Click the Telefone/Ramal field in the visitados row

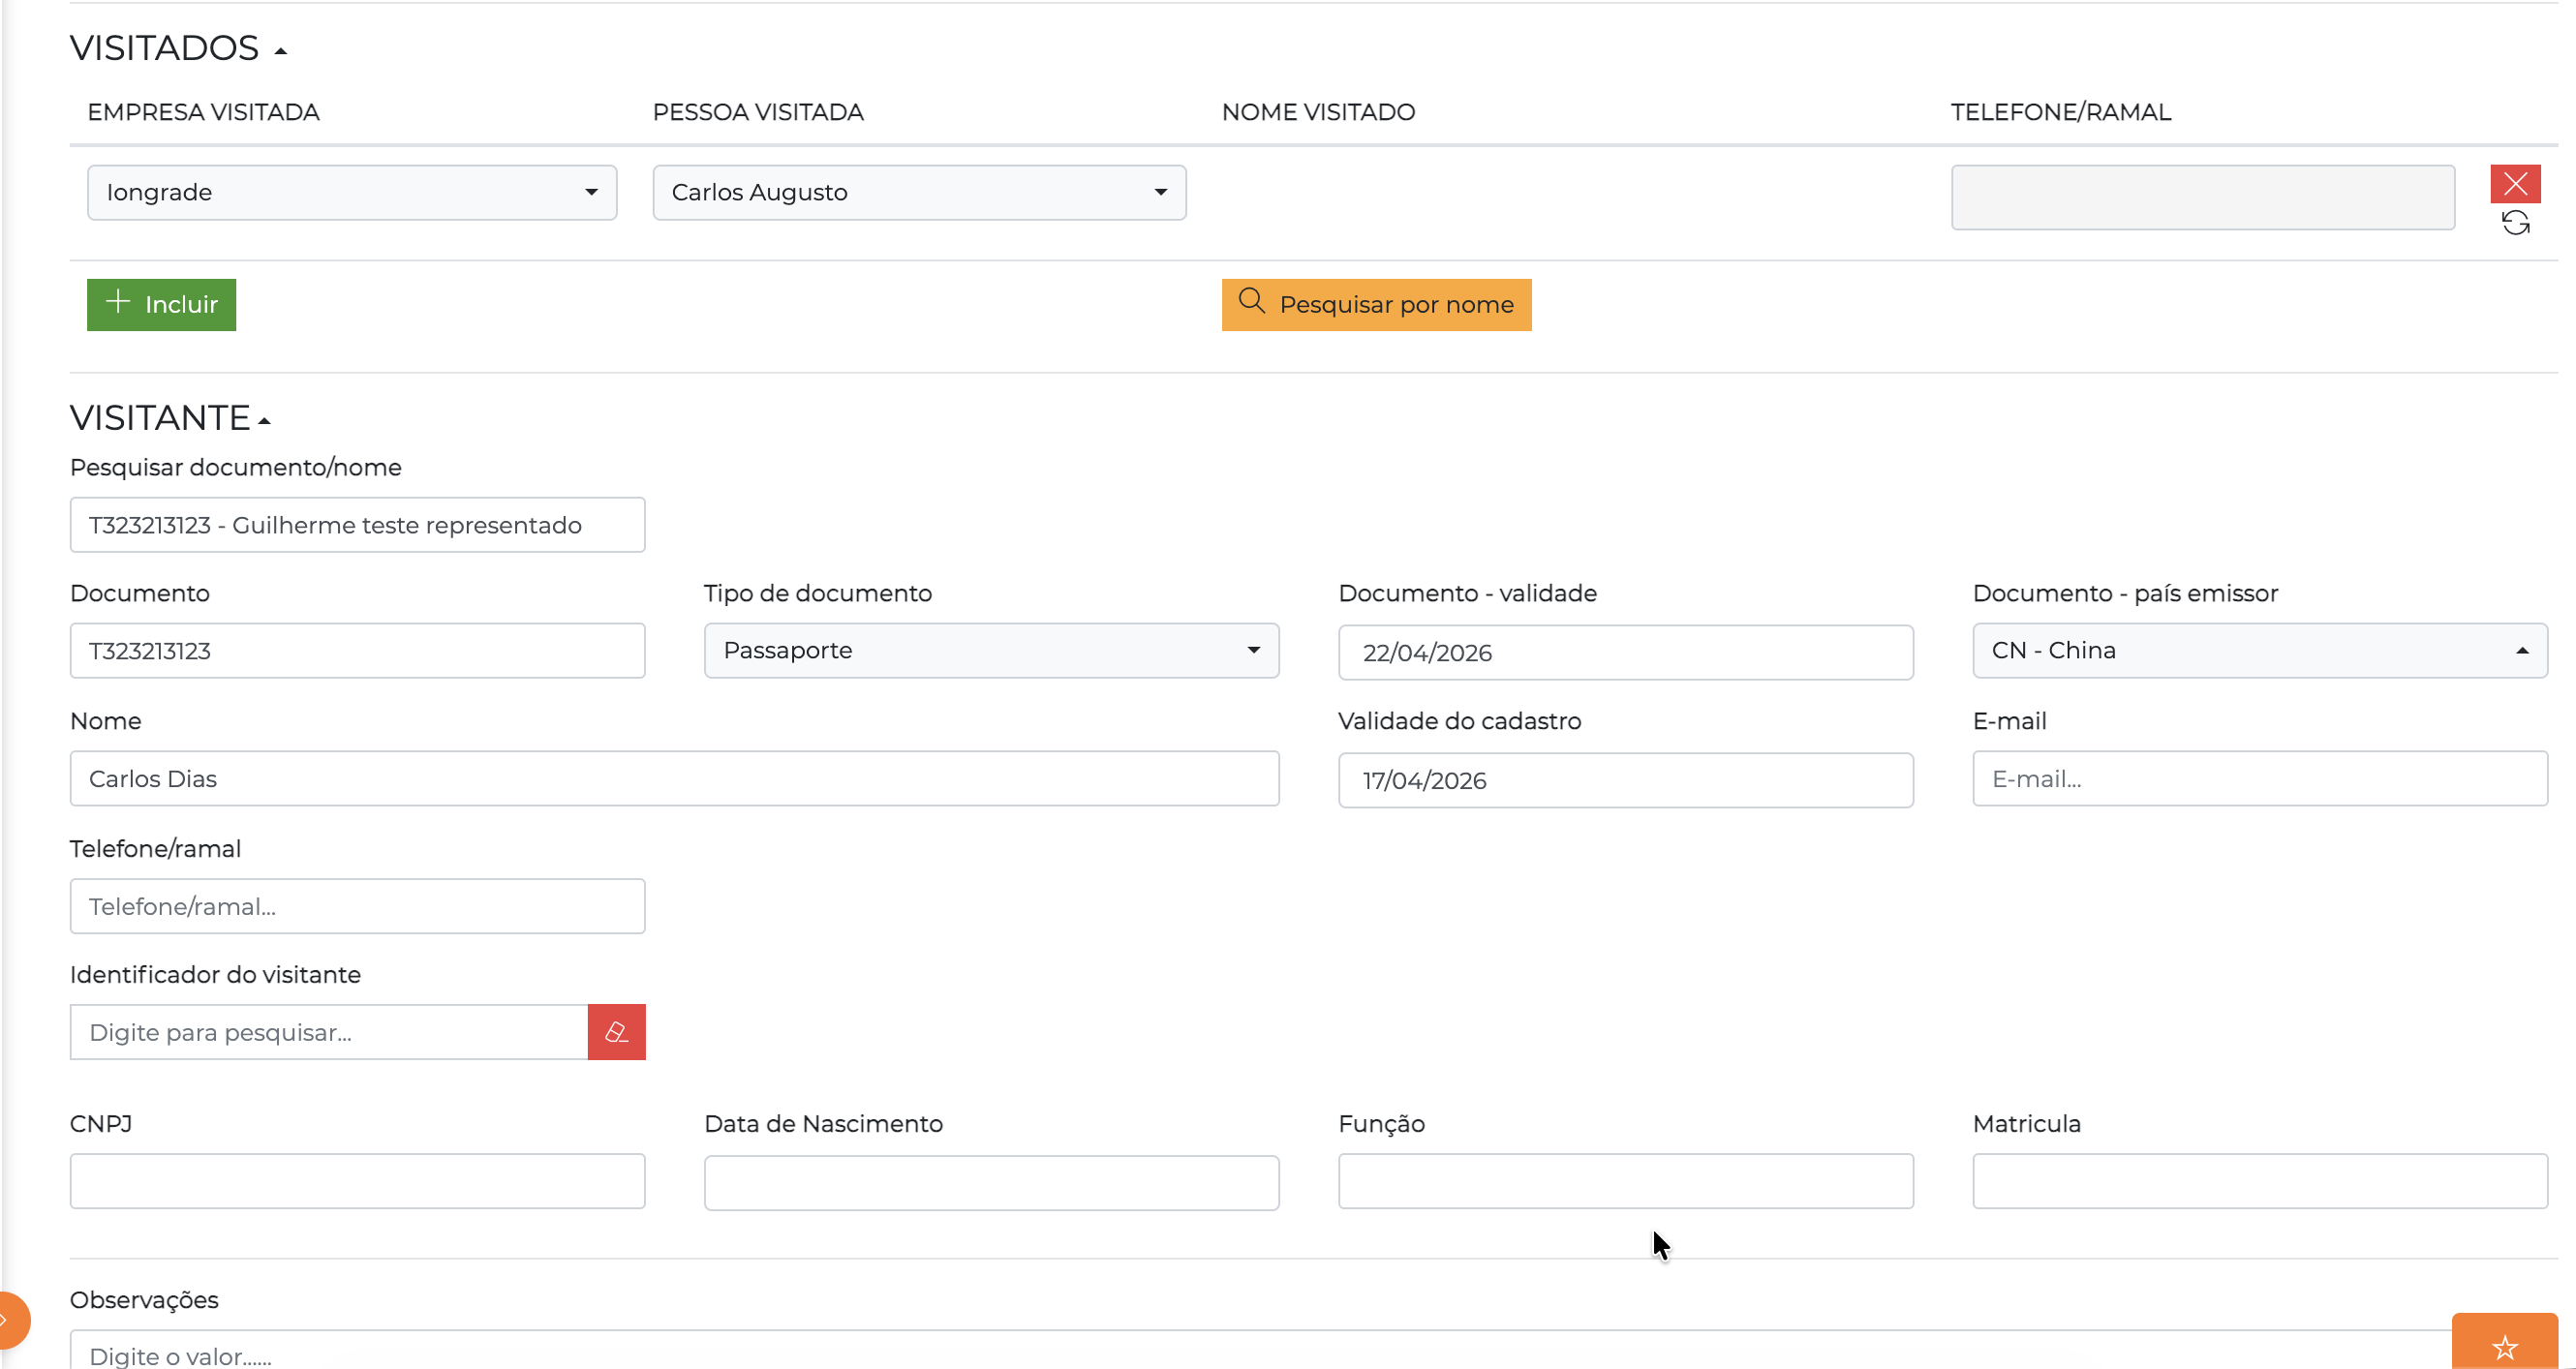pyautogui.click(x=2202, y=197)
